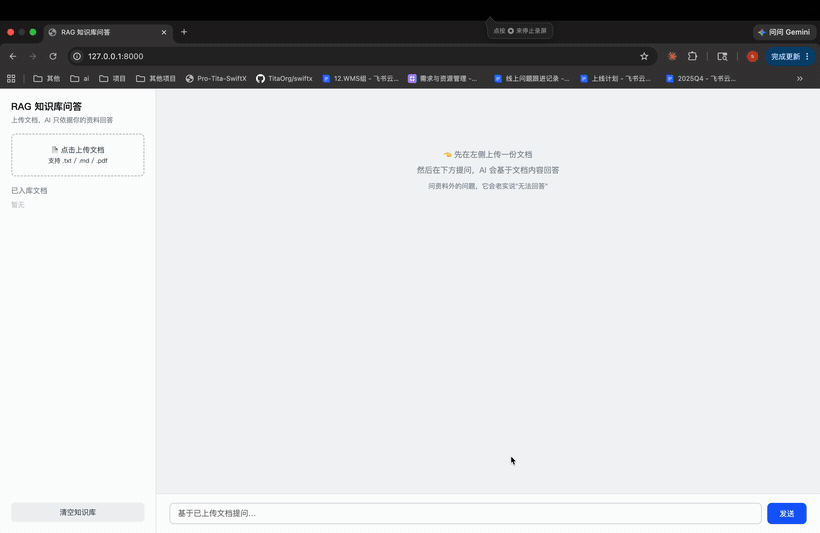Click the site info icon in address bar

[77, 56]
